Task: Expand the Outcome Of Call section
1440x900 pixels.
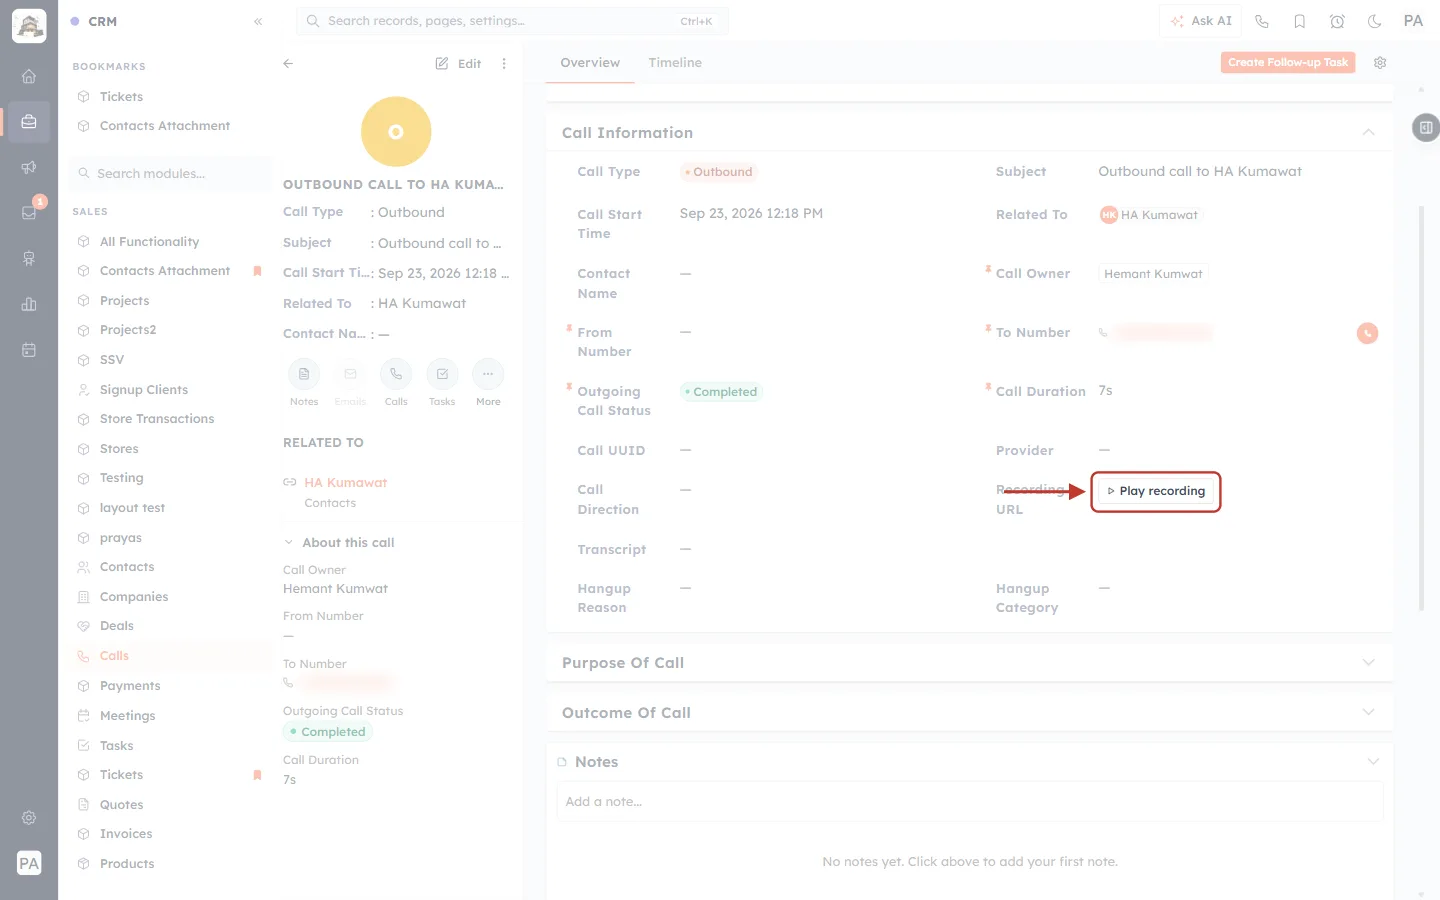Action: (1368, 712)
